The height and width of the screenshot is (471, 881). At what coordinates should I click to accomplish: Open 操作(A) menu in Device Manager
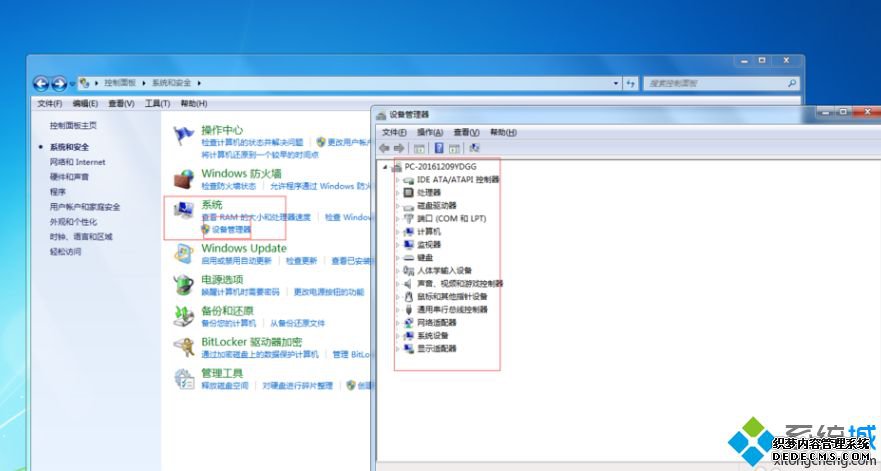point(430,132)
